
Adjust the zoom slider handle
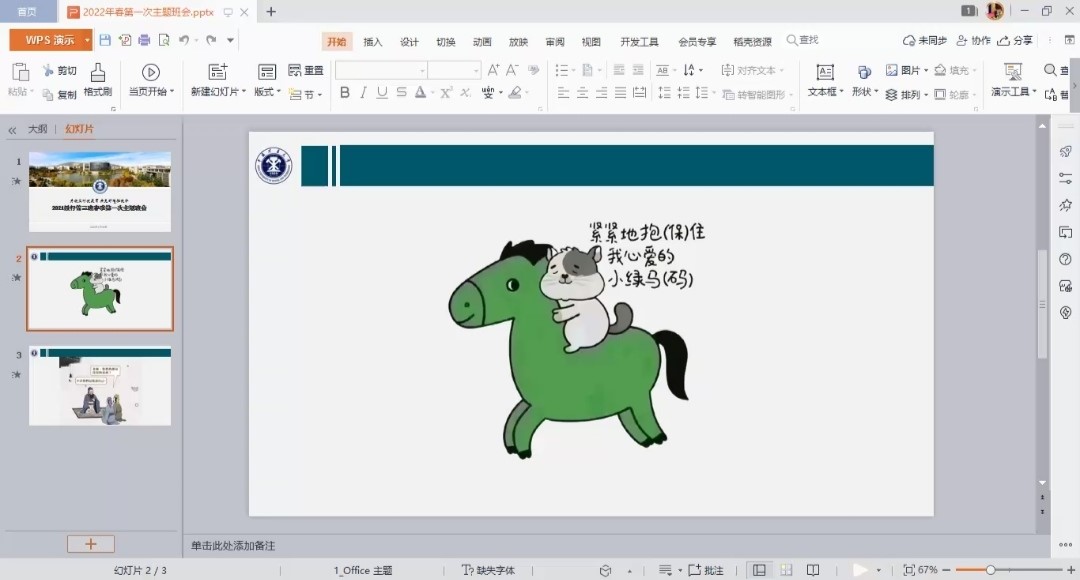coord(990,570)
